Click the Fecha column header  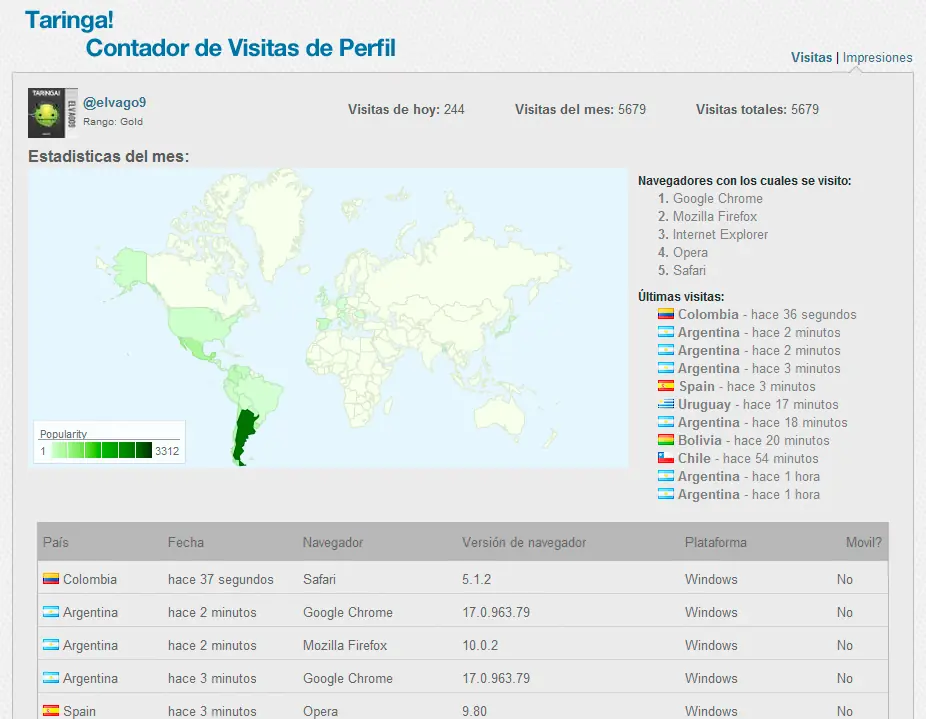tap(186, 542)
